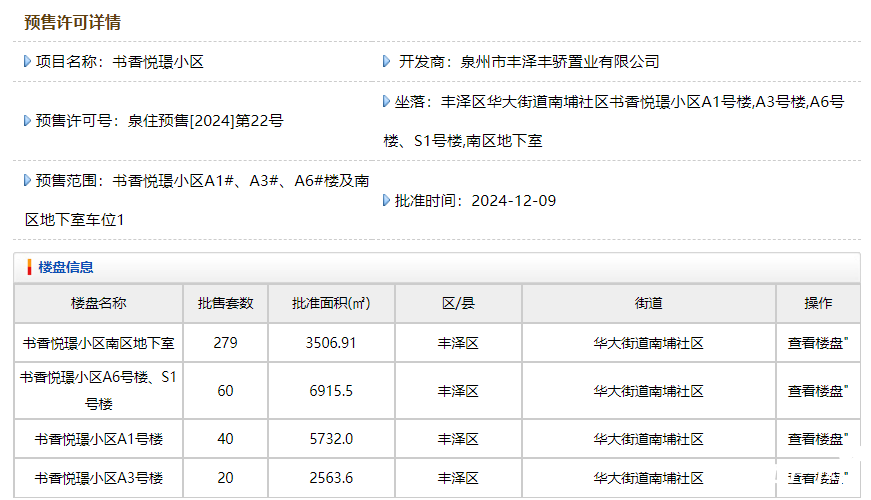The width and height of the screenshot is (871, 500).
Task: Click permit number 泉住预售[2024]第22号
Action: point(206,121)
